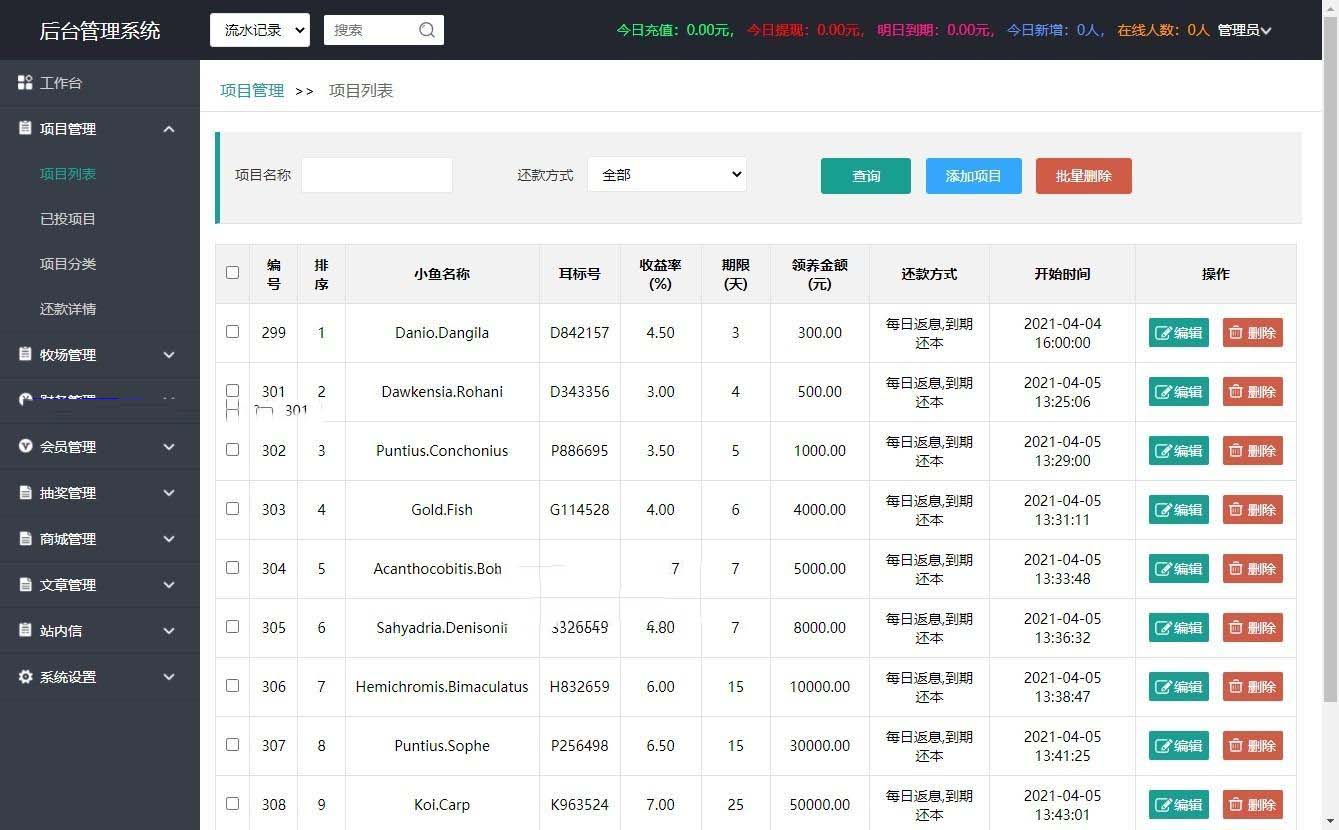Select the checkbox for Puntius.Sophe row
The width and height of the screenshot is (1339, 830).
coord(233,745)
